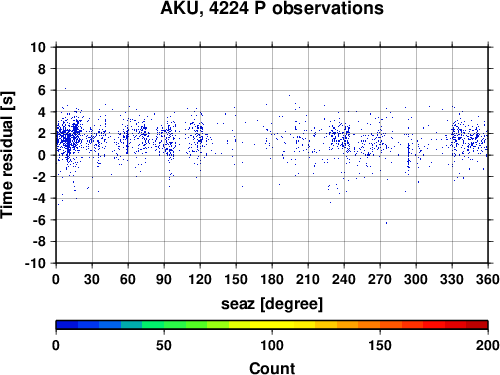This screenshot has width=500, height=375.
Task: Click the 'seaz [degree]' x-axis label
Action: pyautogui.click(x=272, y=304)
